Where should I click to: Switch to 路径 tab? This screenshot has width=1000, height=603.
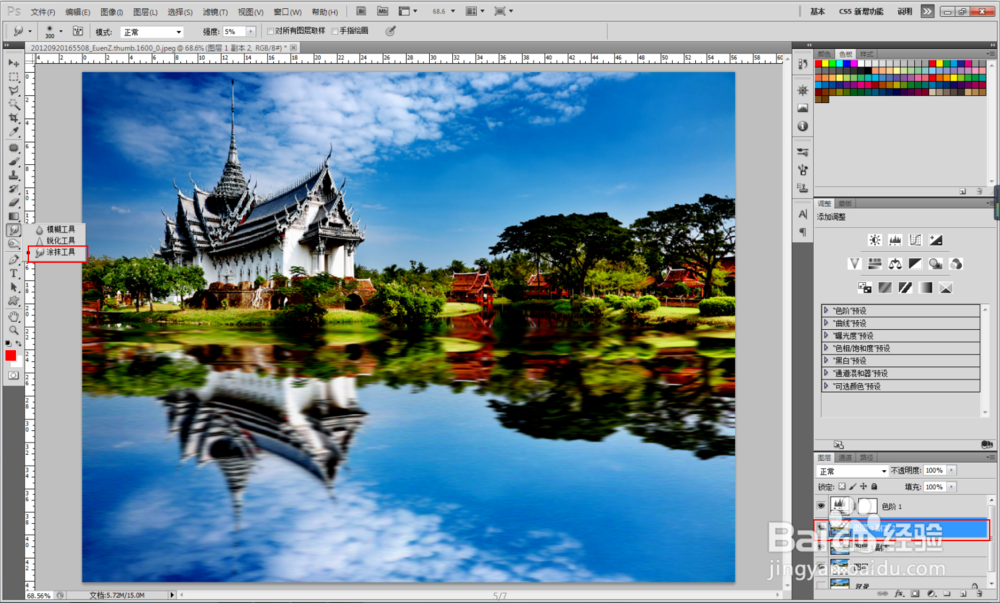[x=867, y=458]
